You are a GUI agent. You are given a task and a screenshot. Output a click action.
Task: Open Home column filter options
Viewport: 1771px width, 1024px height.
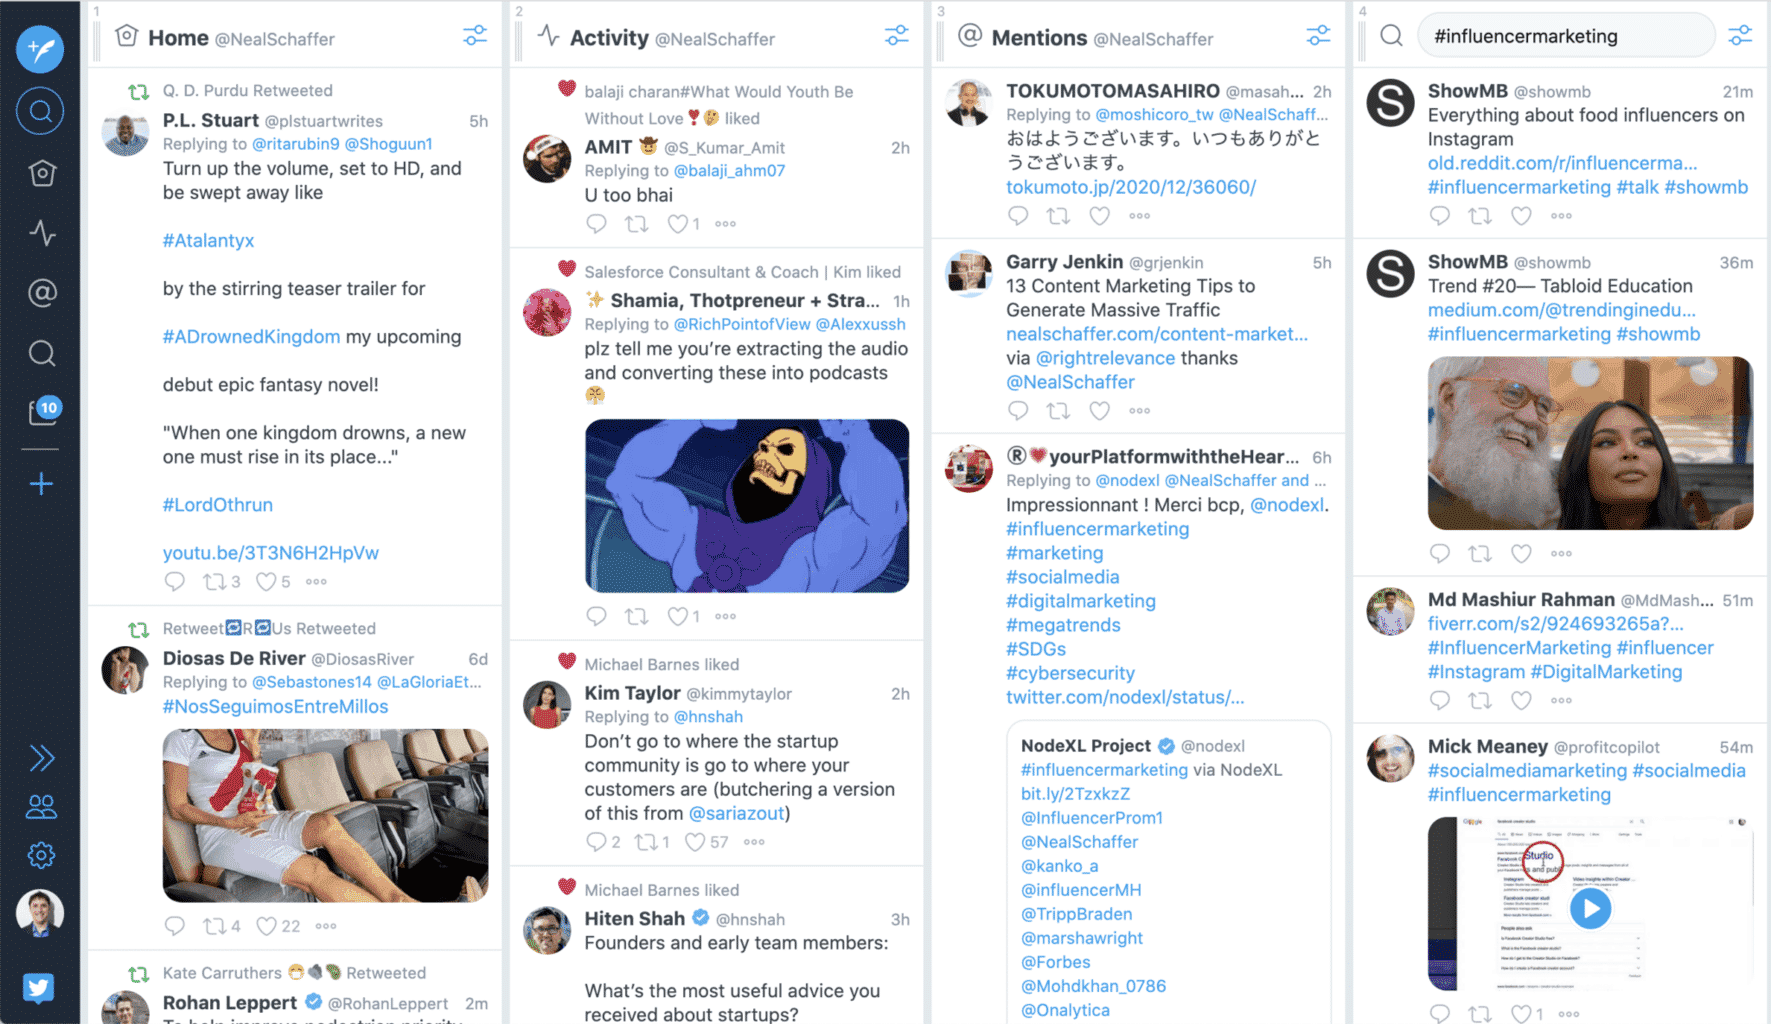pos(475,36)
